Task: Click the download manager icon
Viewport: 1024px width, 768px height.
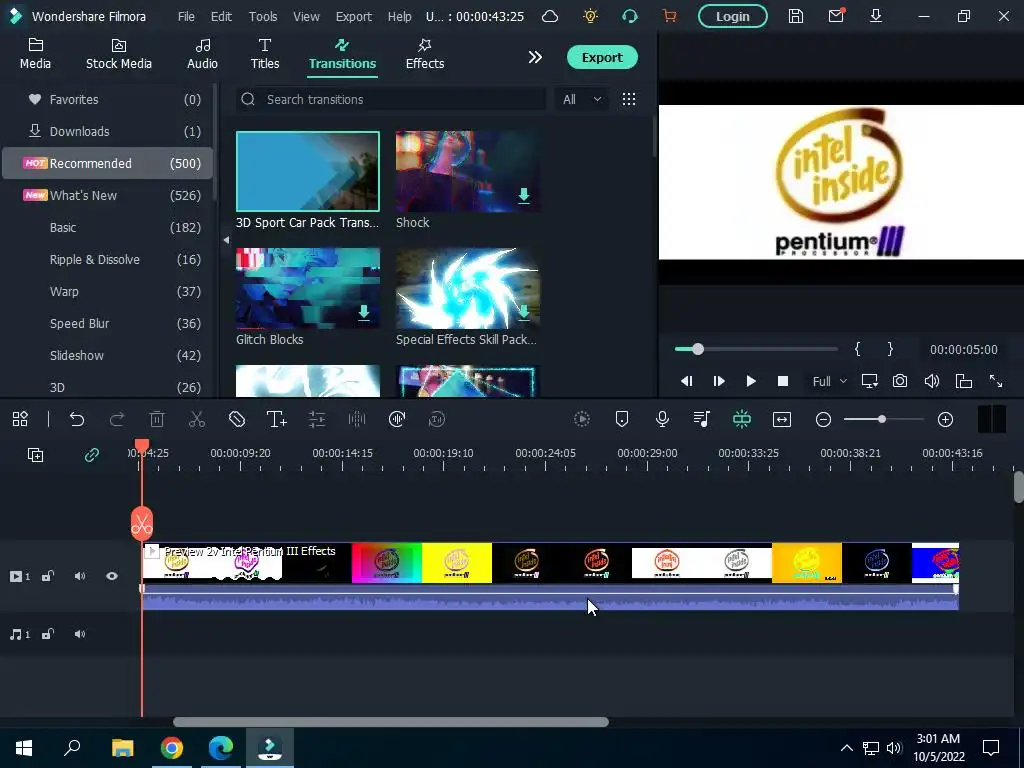Action: pos(876,16)
